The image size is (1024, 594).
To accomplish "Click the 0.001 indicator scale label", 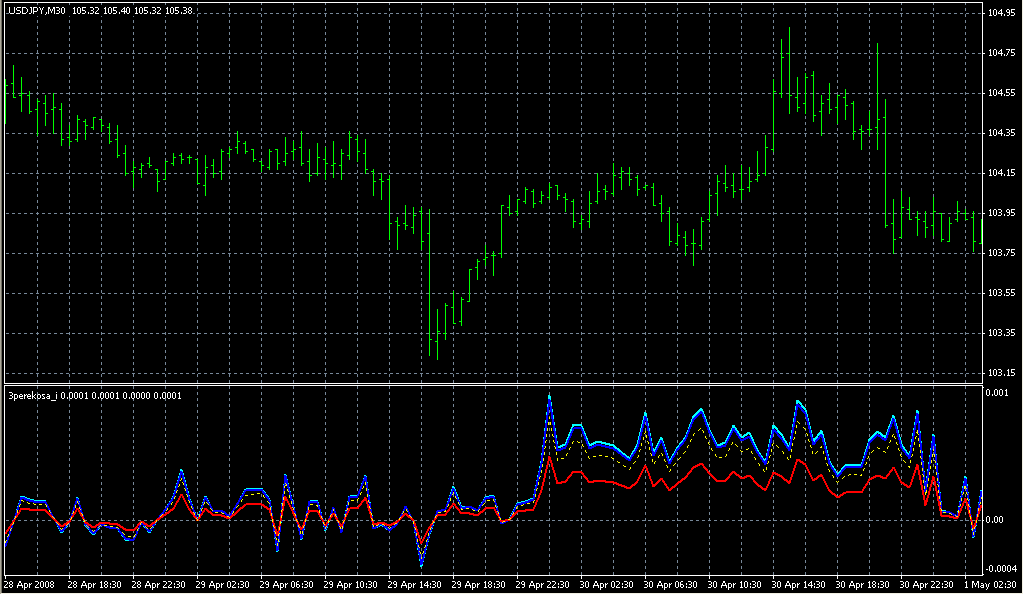I will [998, 393].
